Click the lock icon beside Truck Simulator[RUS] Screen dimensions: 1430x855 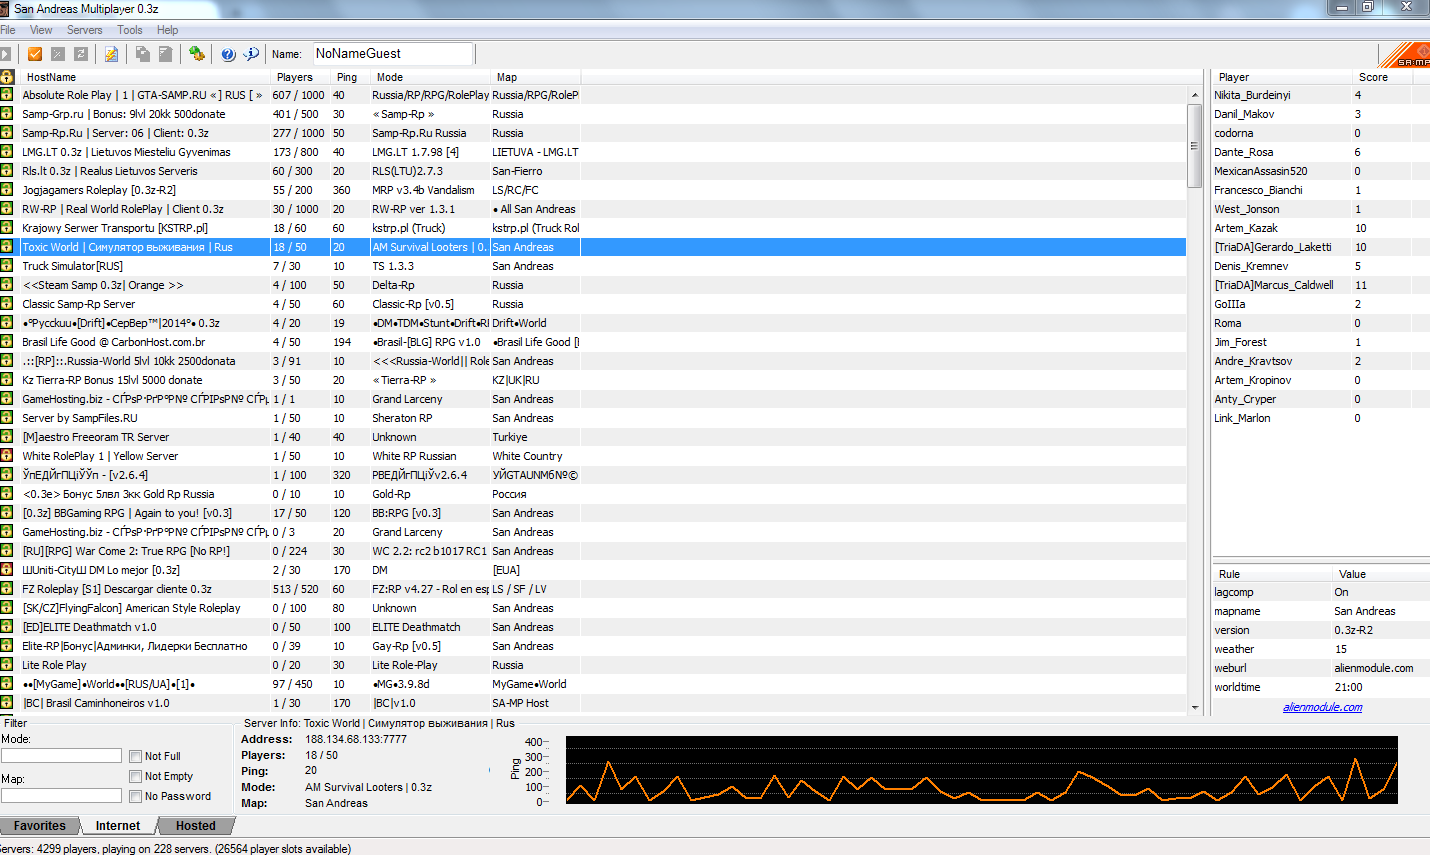6,266
